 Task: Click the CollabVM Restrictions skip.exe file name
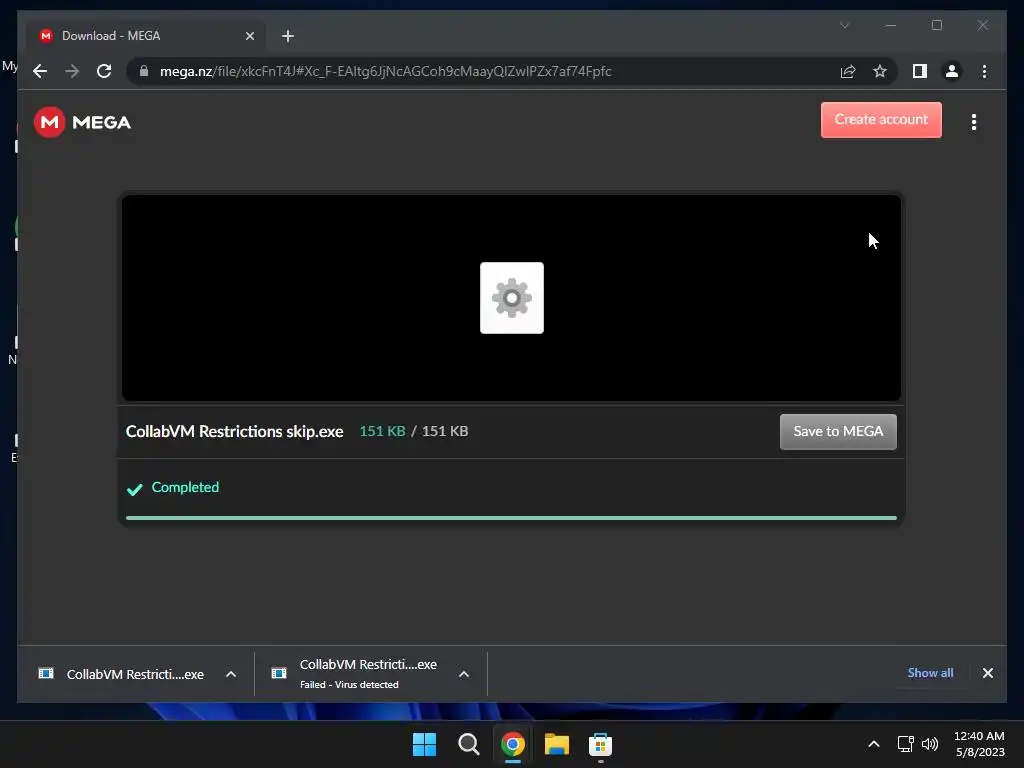pos(234,432)
